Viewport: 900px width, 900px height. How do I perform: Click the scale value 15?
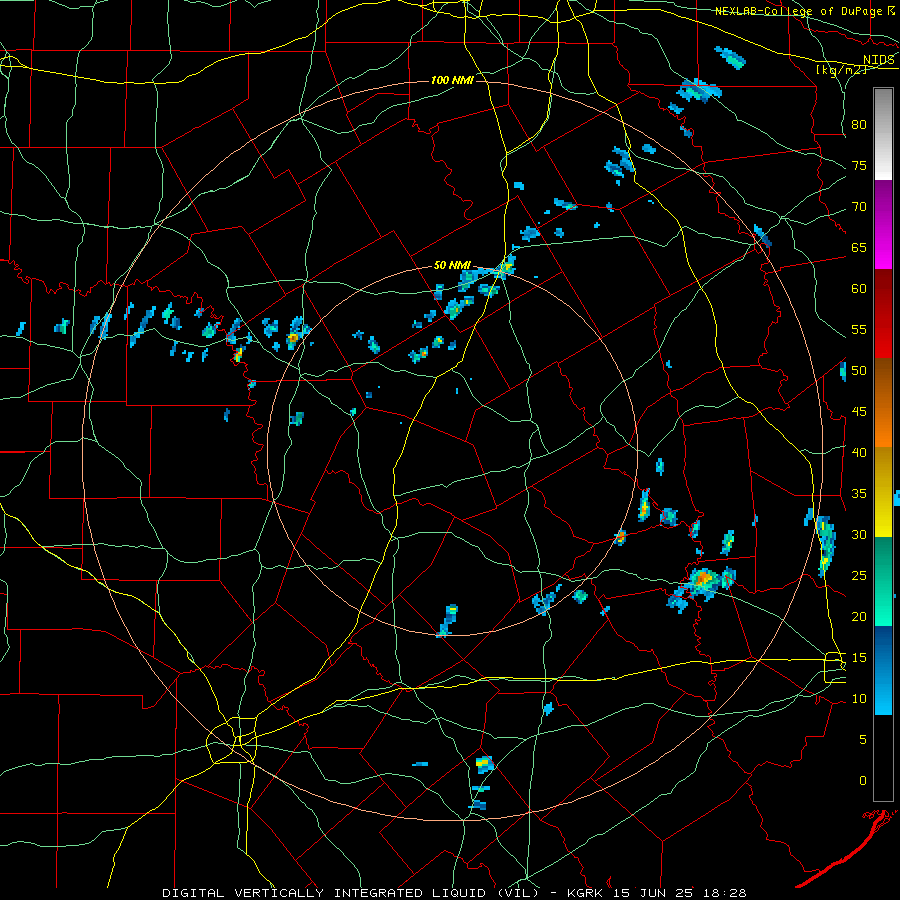859,658
